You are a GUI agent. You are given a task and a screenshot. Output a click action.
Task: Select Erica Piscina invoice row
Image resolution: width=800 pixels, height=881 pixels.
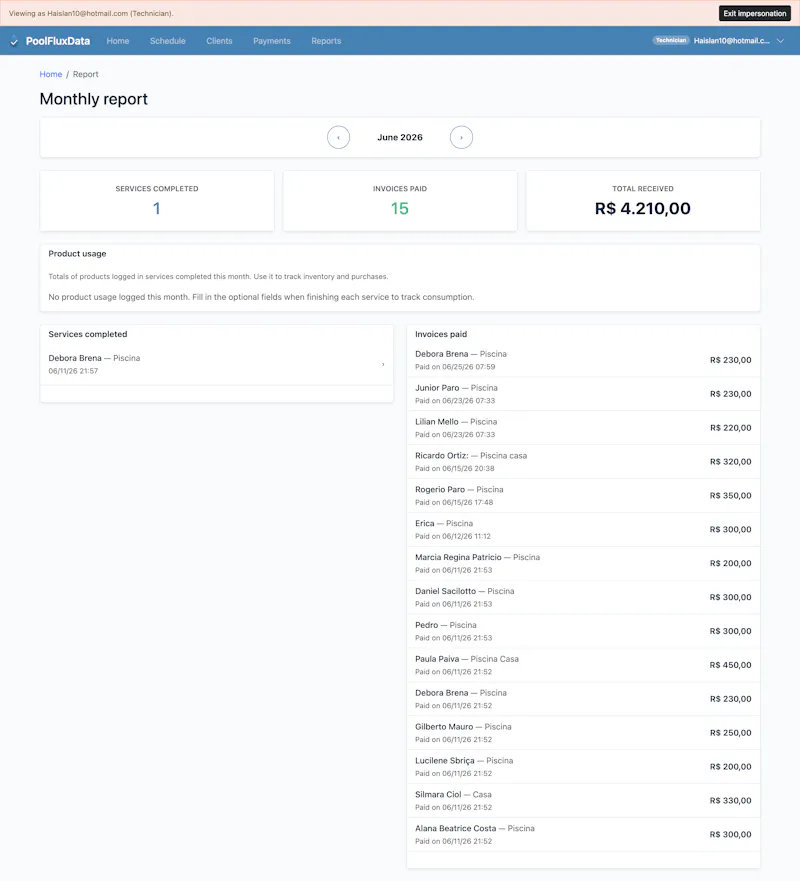point(583,529)
